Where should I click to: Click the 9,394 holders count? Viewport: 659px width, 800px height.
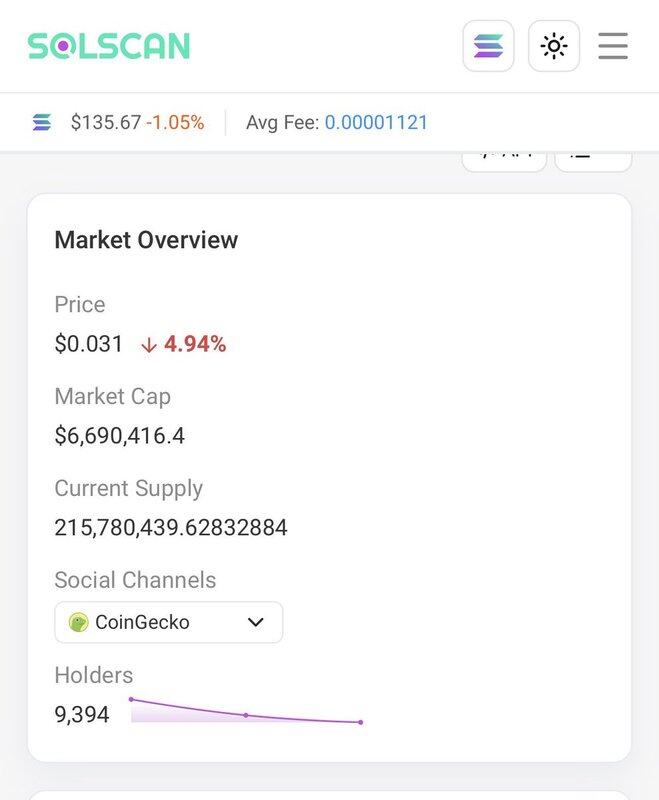click(x=82, y=714)
